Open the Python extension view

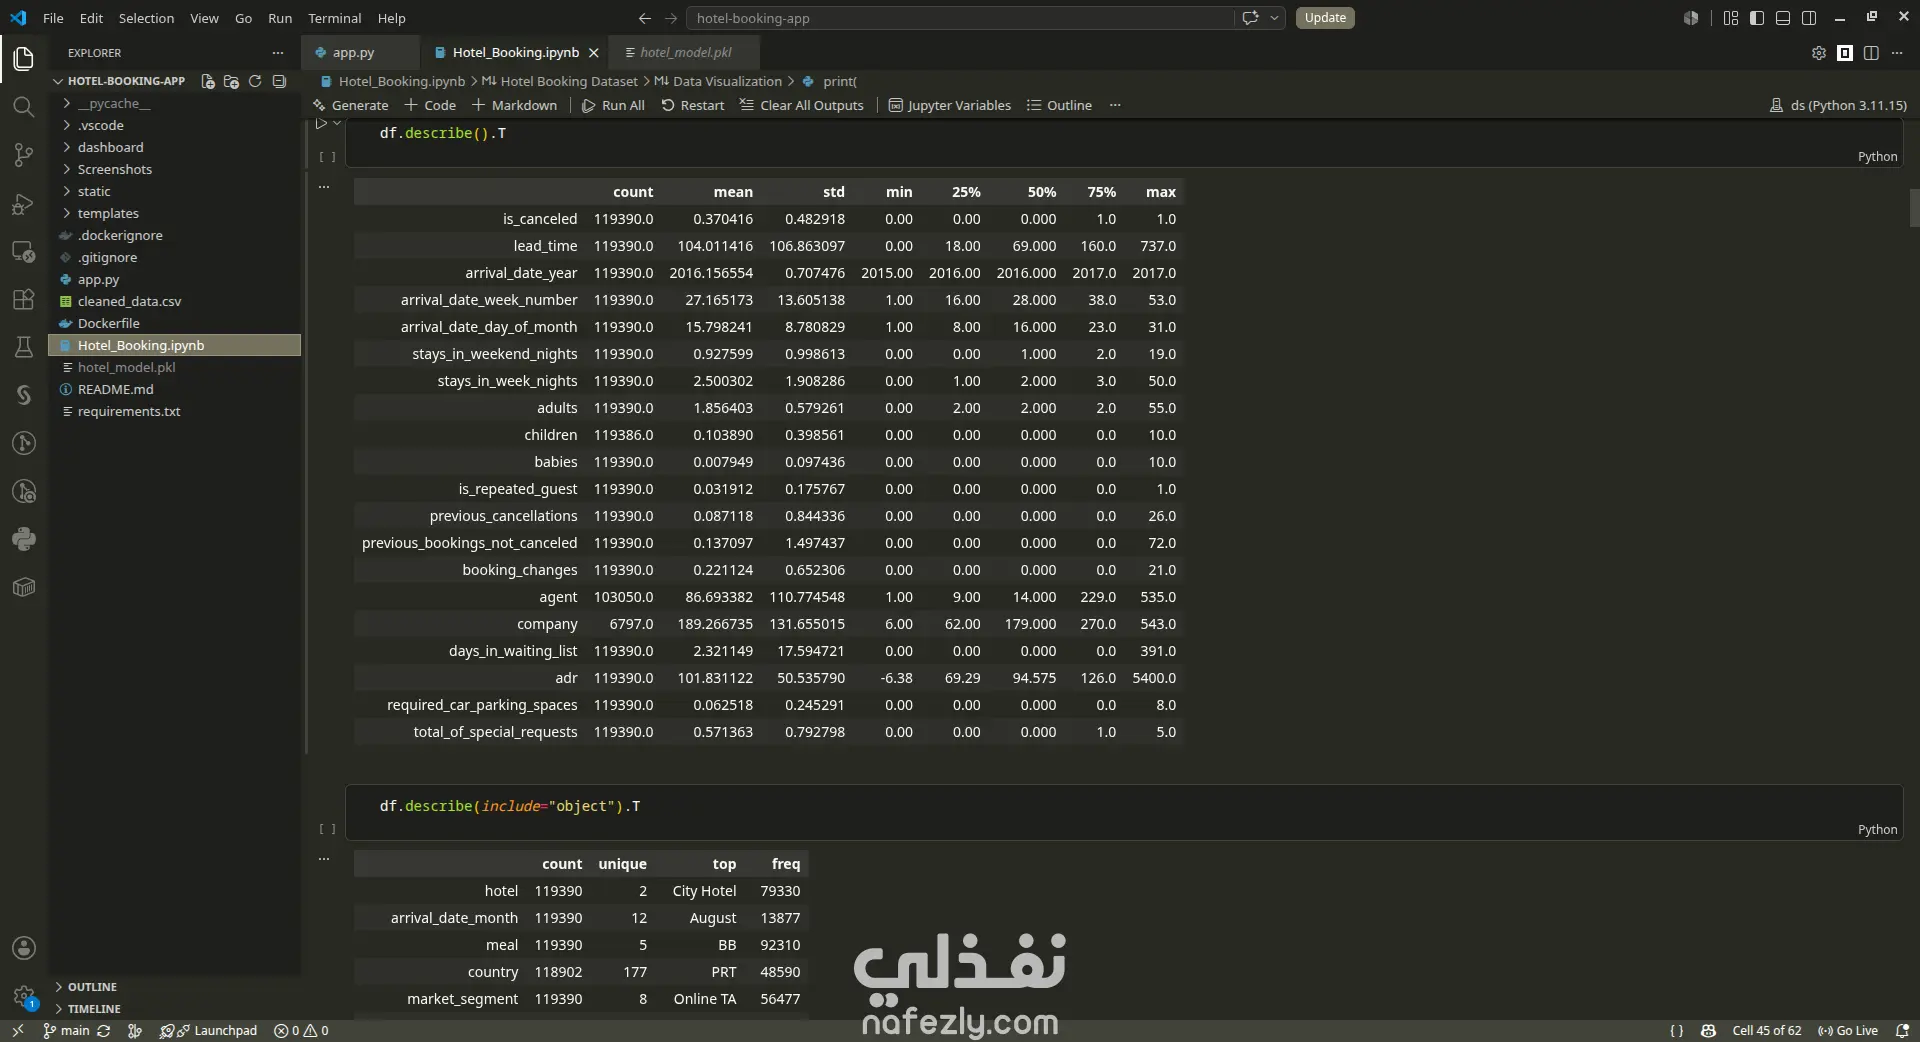coord(24,539)
